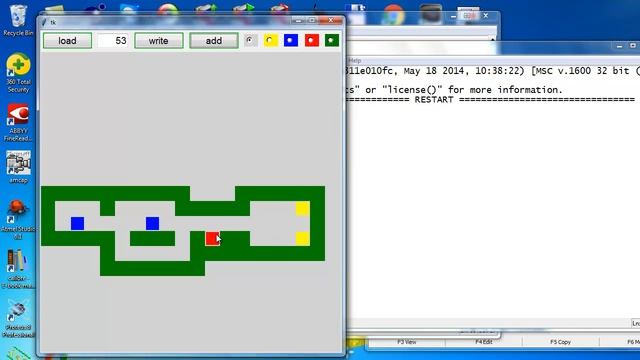Select the yellow radio button
640x360 pixels.
[270, 40]
